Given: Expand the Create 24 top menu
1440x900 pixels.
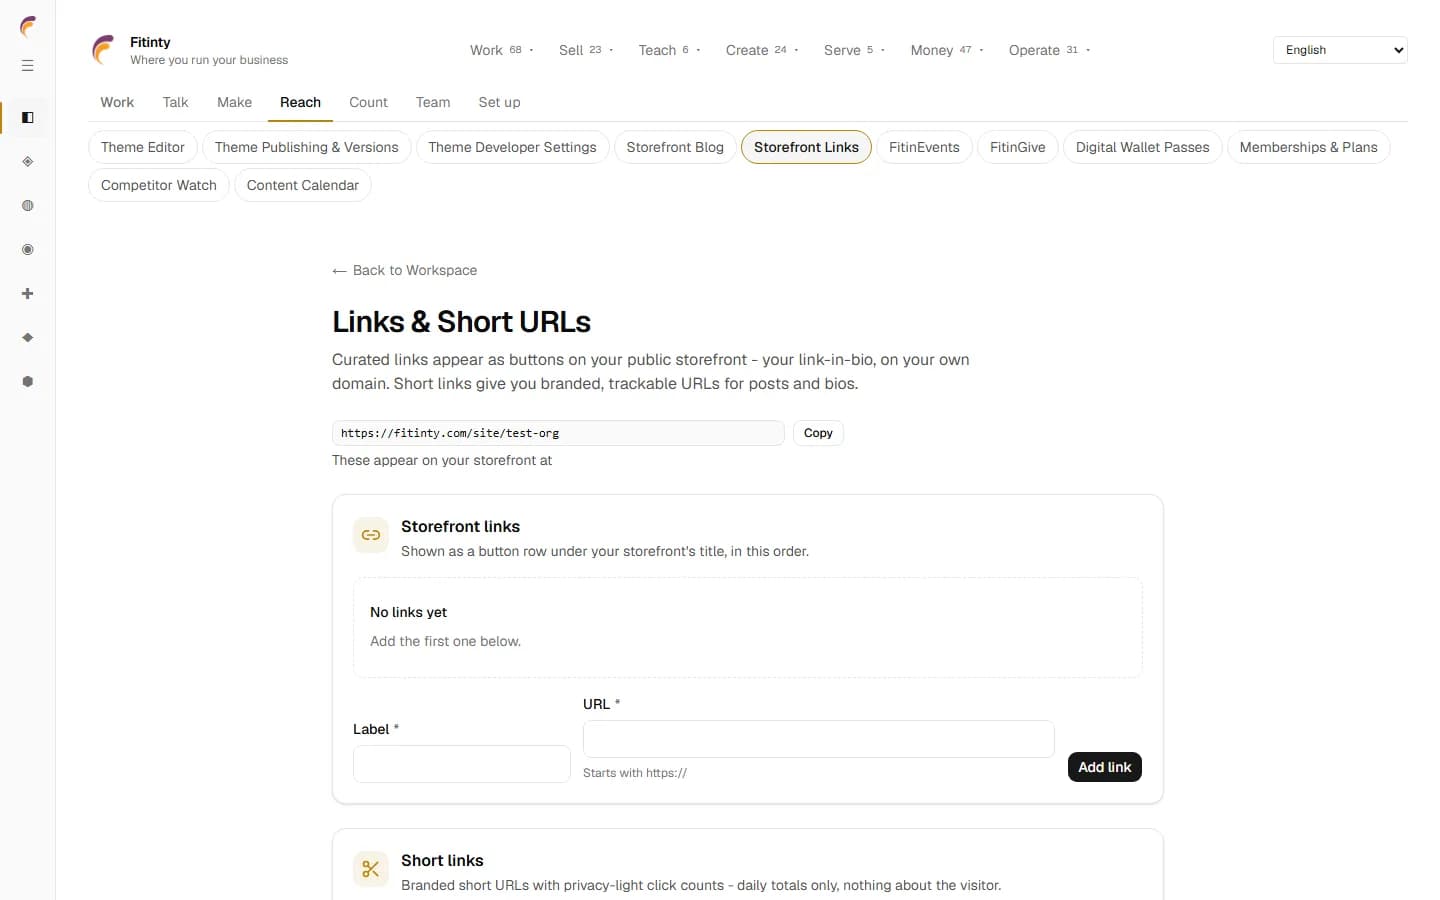Looking at the screenshot, I should coord(762,50).
